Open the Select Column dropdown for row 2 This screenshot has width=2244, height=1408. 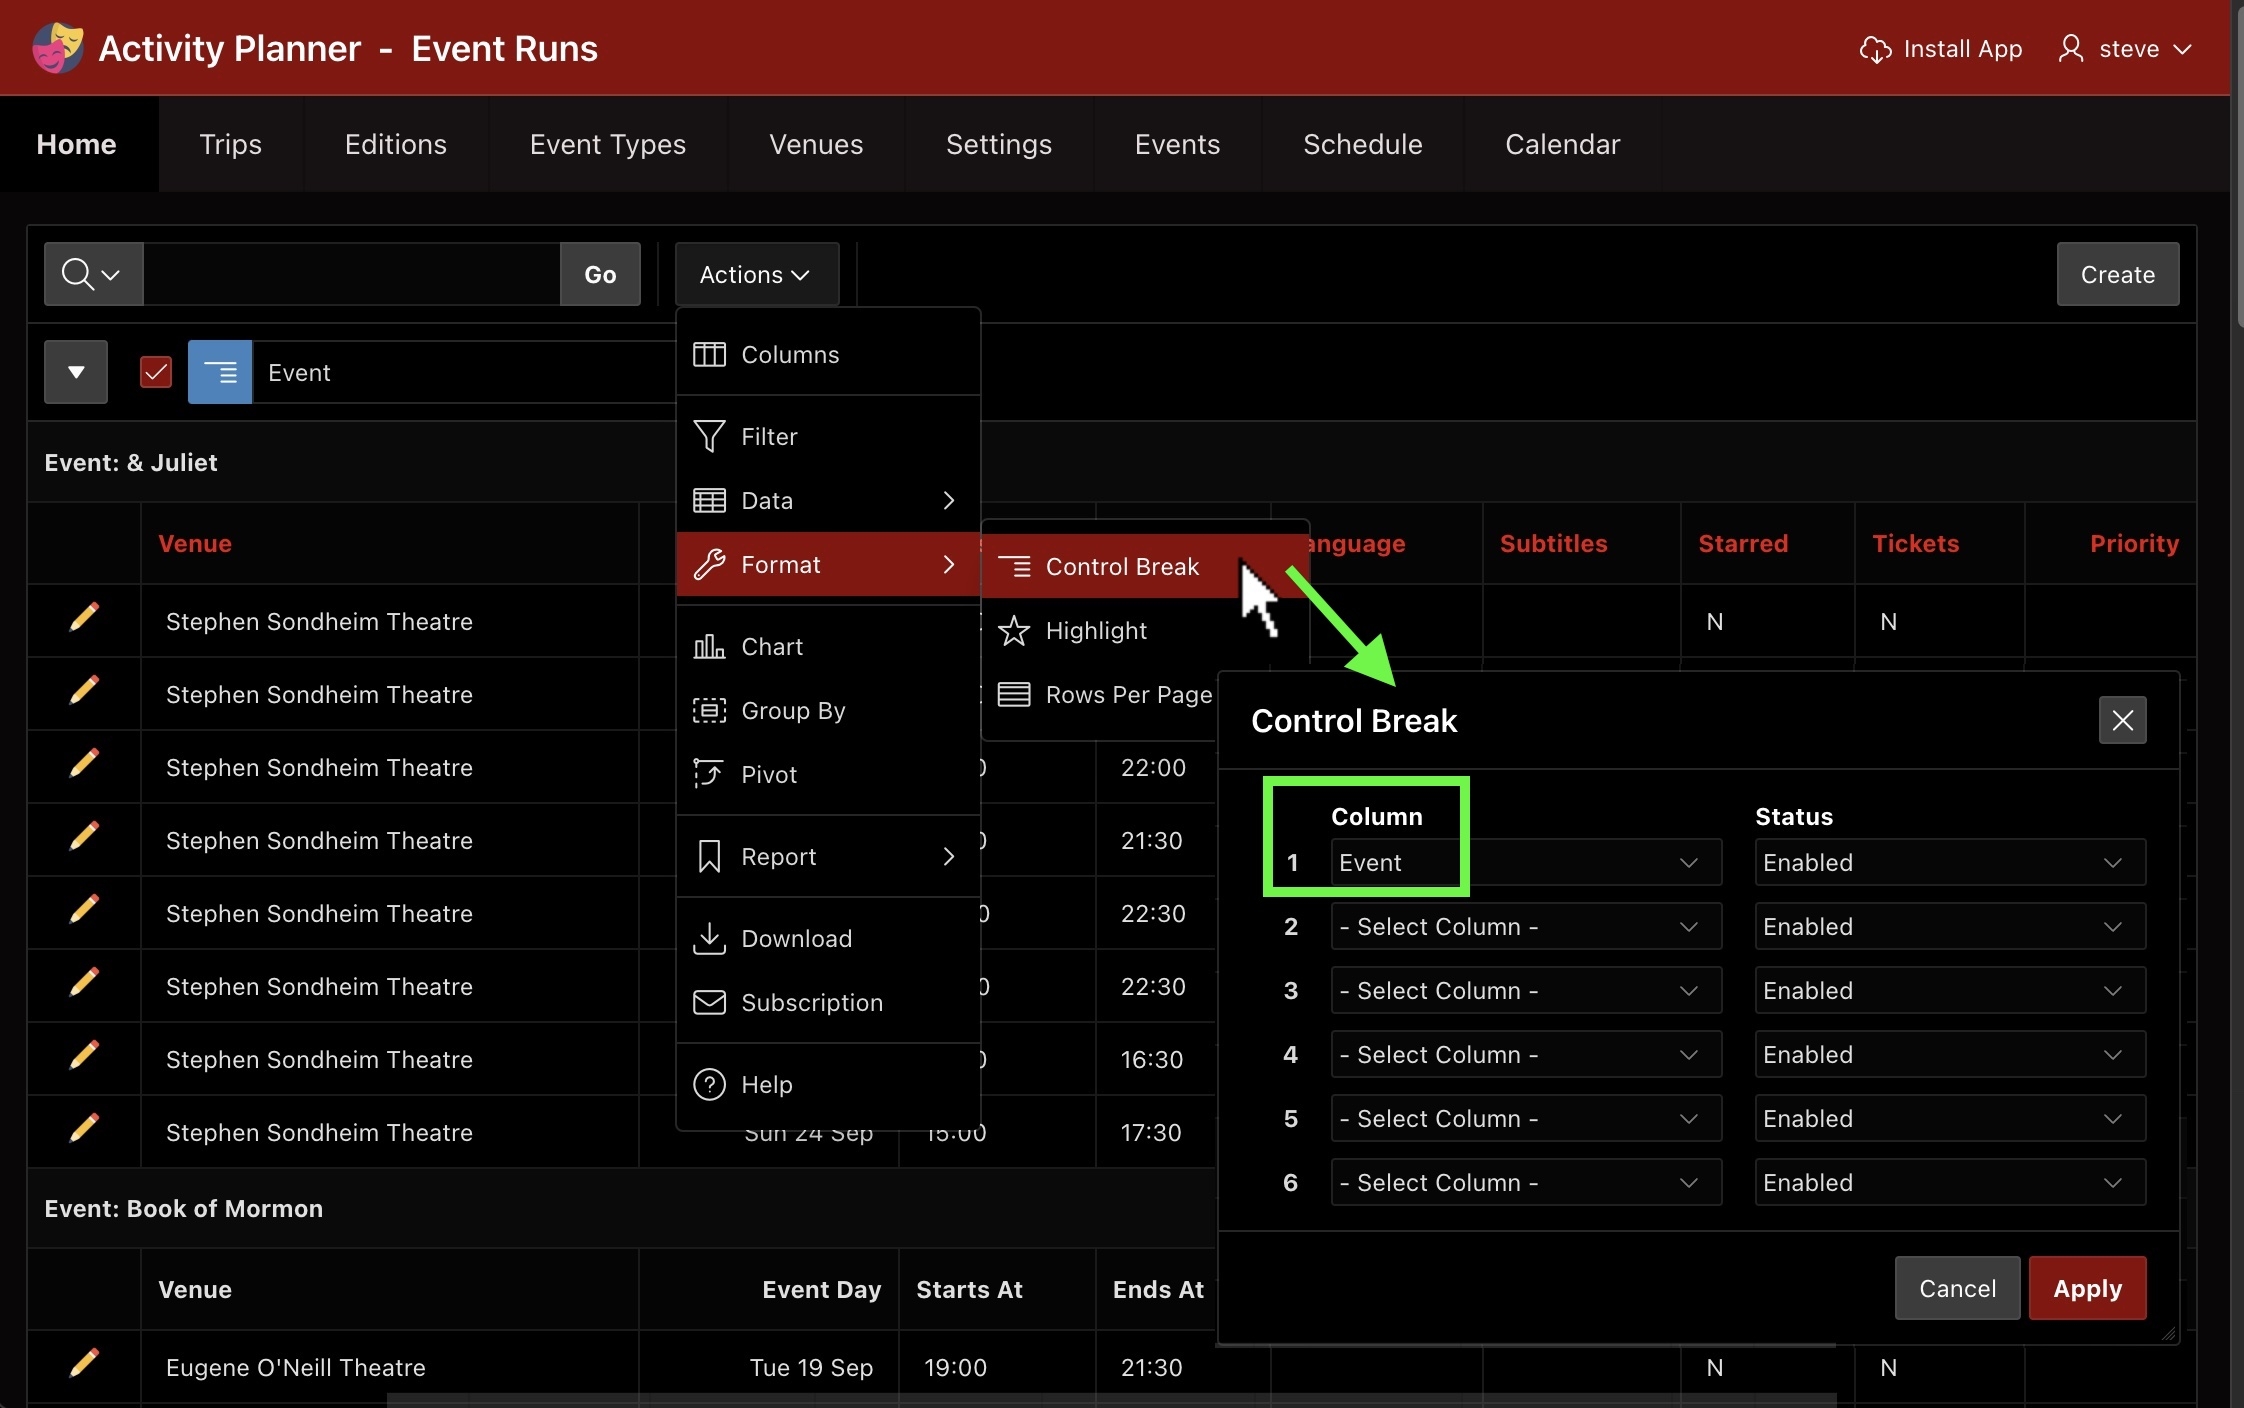[x=1524, y=926]
